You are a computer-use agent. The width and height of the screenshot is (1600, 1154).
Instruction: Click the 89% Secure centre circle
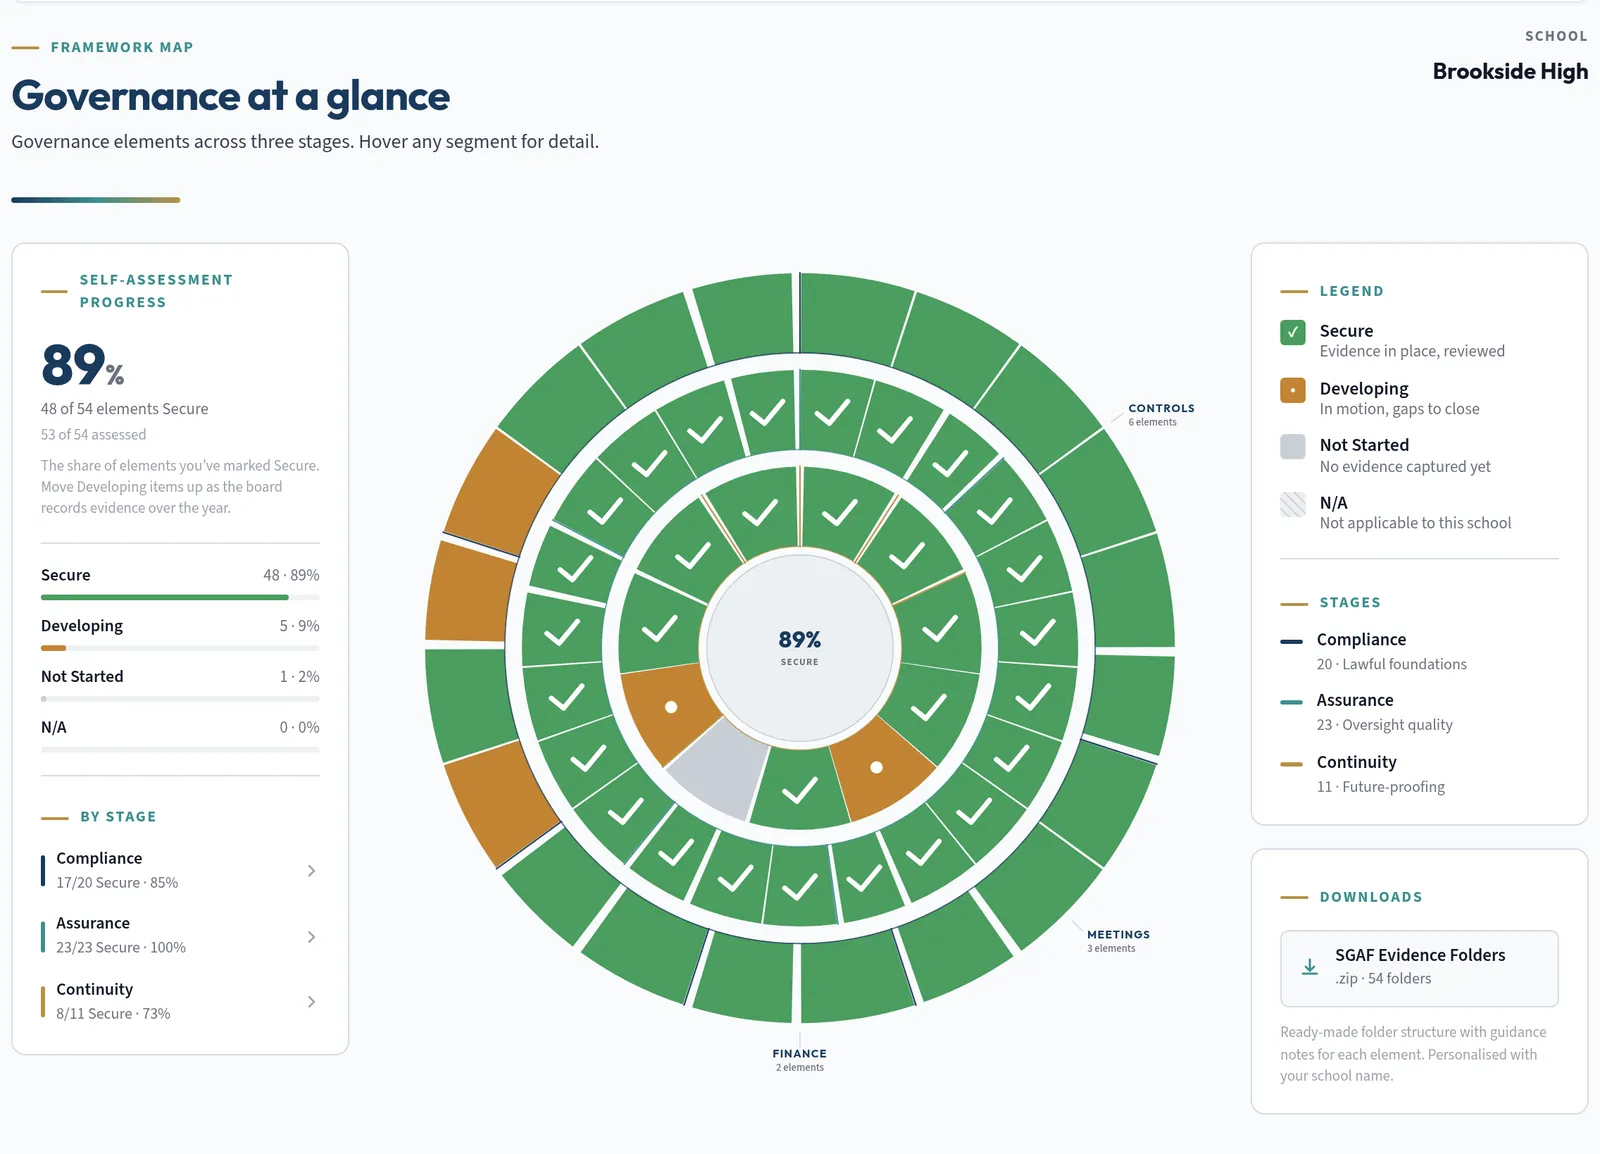800,647
